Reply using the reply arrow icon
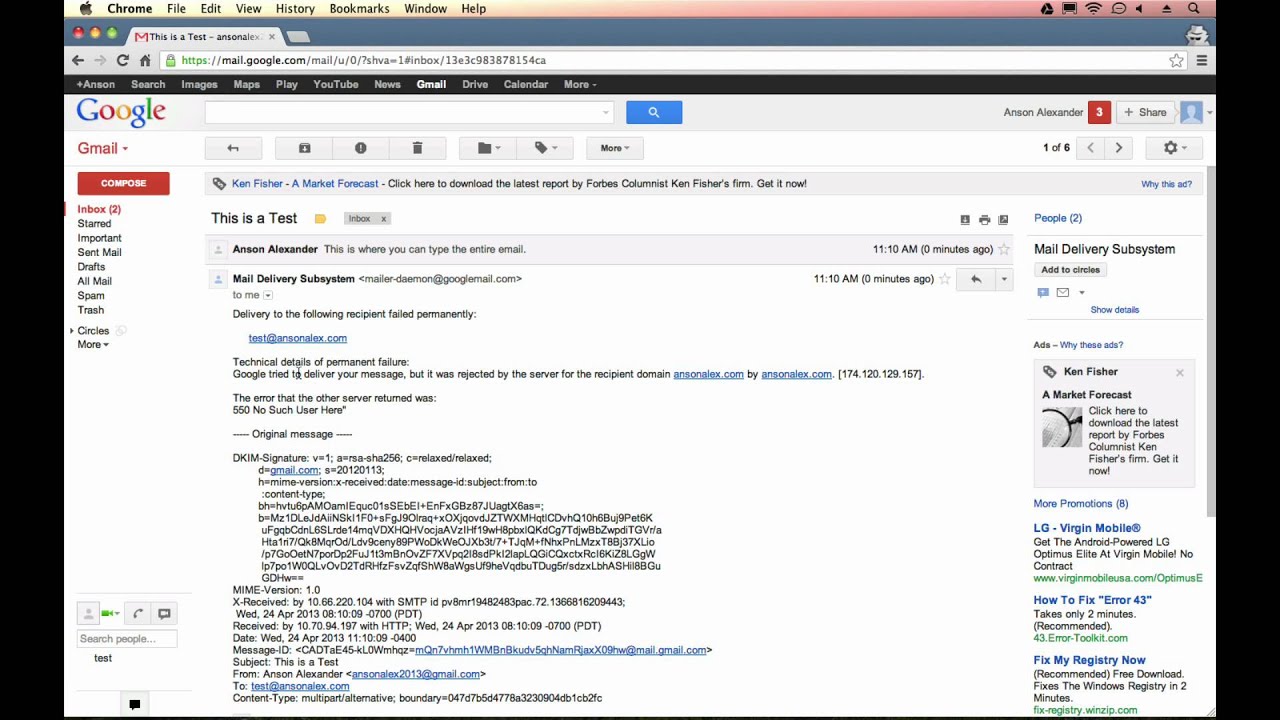 click(976, 279)
